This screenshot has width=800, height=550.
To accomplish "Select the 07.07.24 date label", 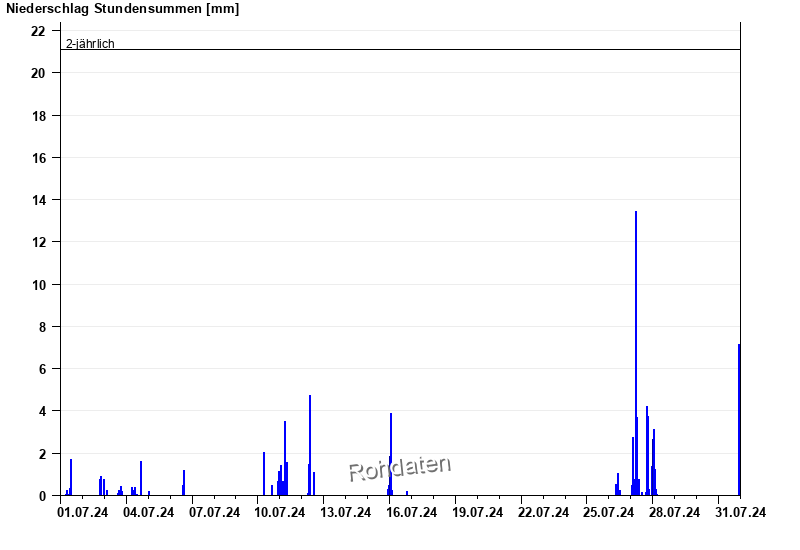I will coord(215,513).
